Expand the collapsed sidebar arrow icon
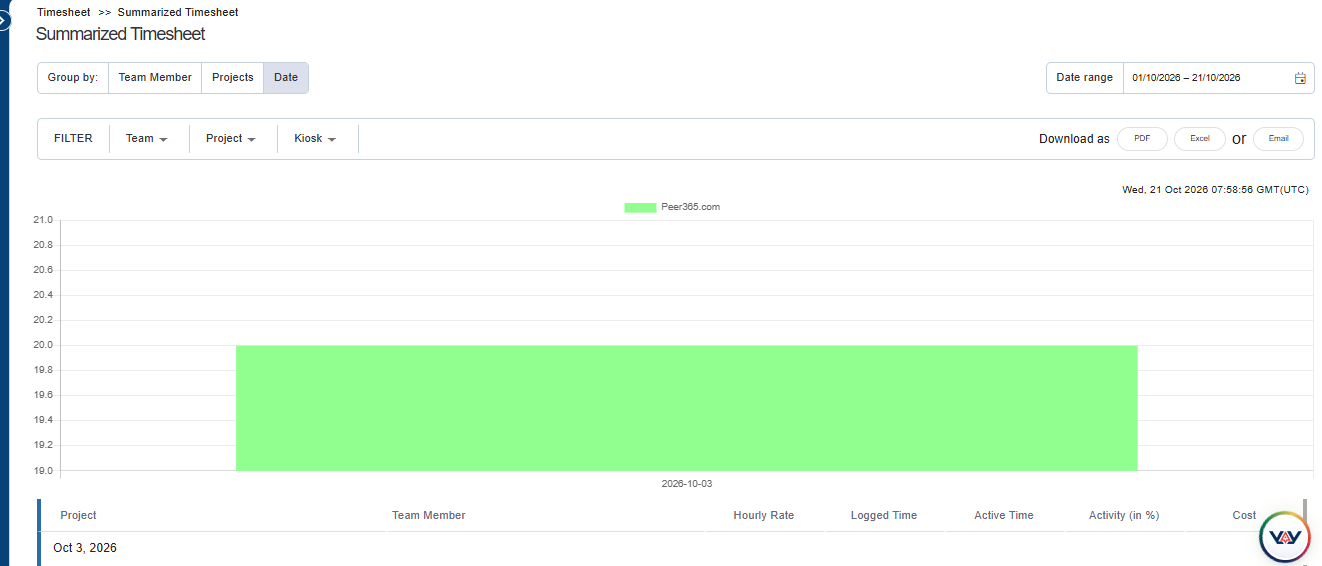1322x566 pixels. pos(3,19)
